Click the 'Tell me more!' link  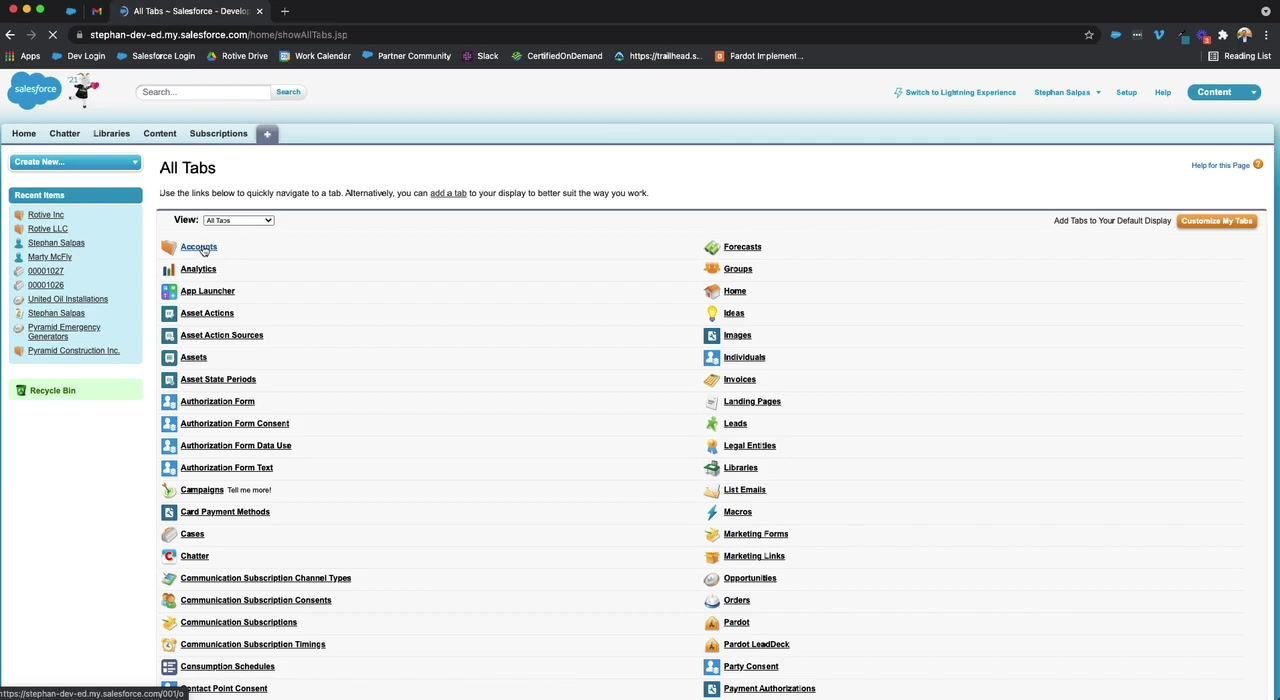249,490
